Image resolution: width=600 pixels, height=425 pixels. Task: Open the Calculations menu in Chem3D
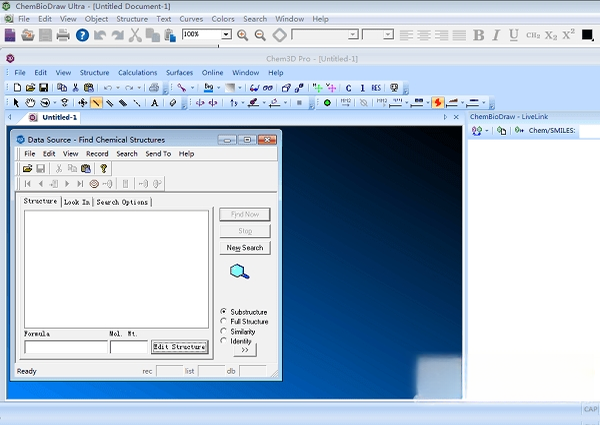(137, 73)
